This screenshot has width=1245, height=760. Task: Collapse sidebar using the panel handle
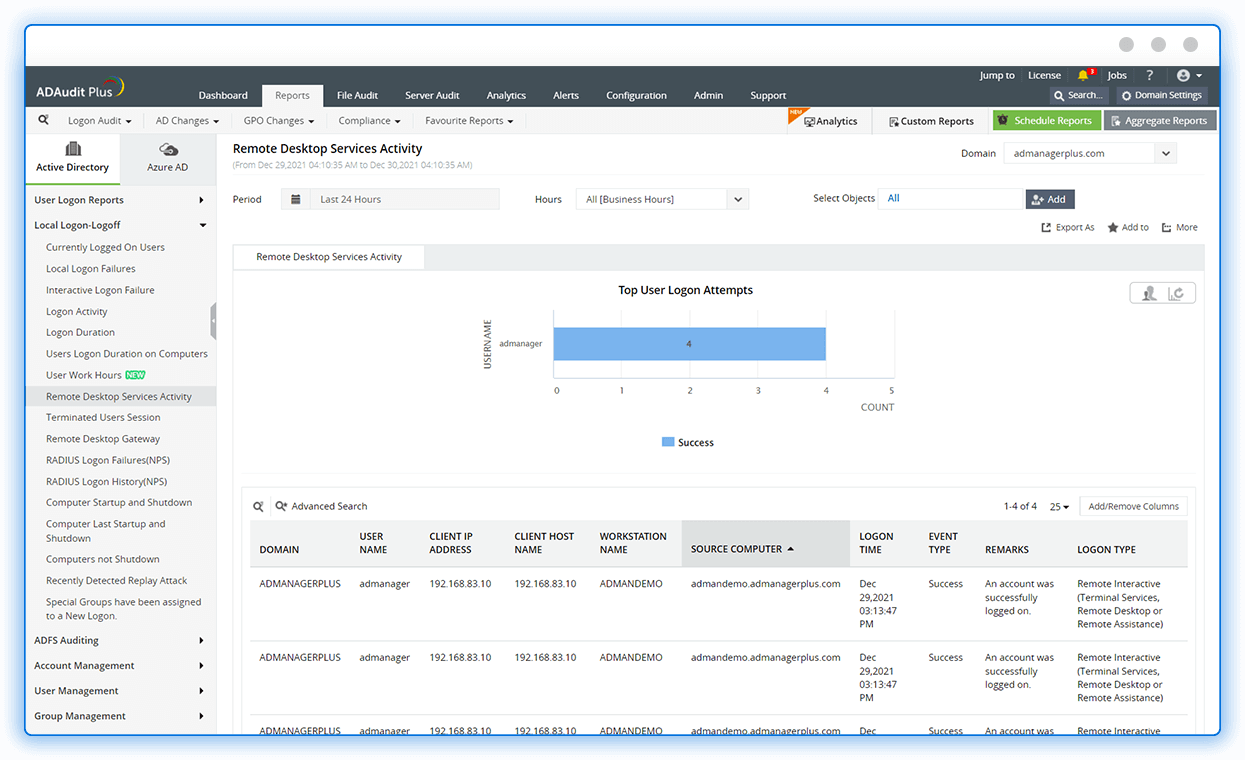pyautogui.click(x=213, y=322)
